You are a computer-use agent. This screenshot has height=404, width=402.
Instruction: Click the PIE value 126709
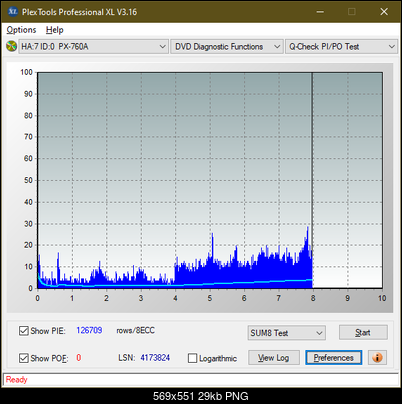click(x=89, y=331)
